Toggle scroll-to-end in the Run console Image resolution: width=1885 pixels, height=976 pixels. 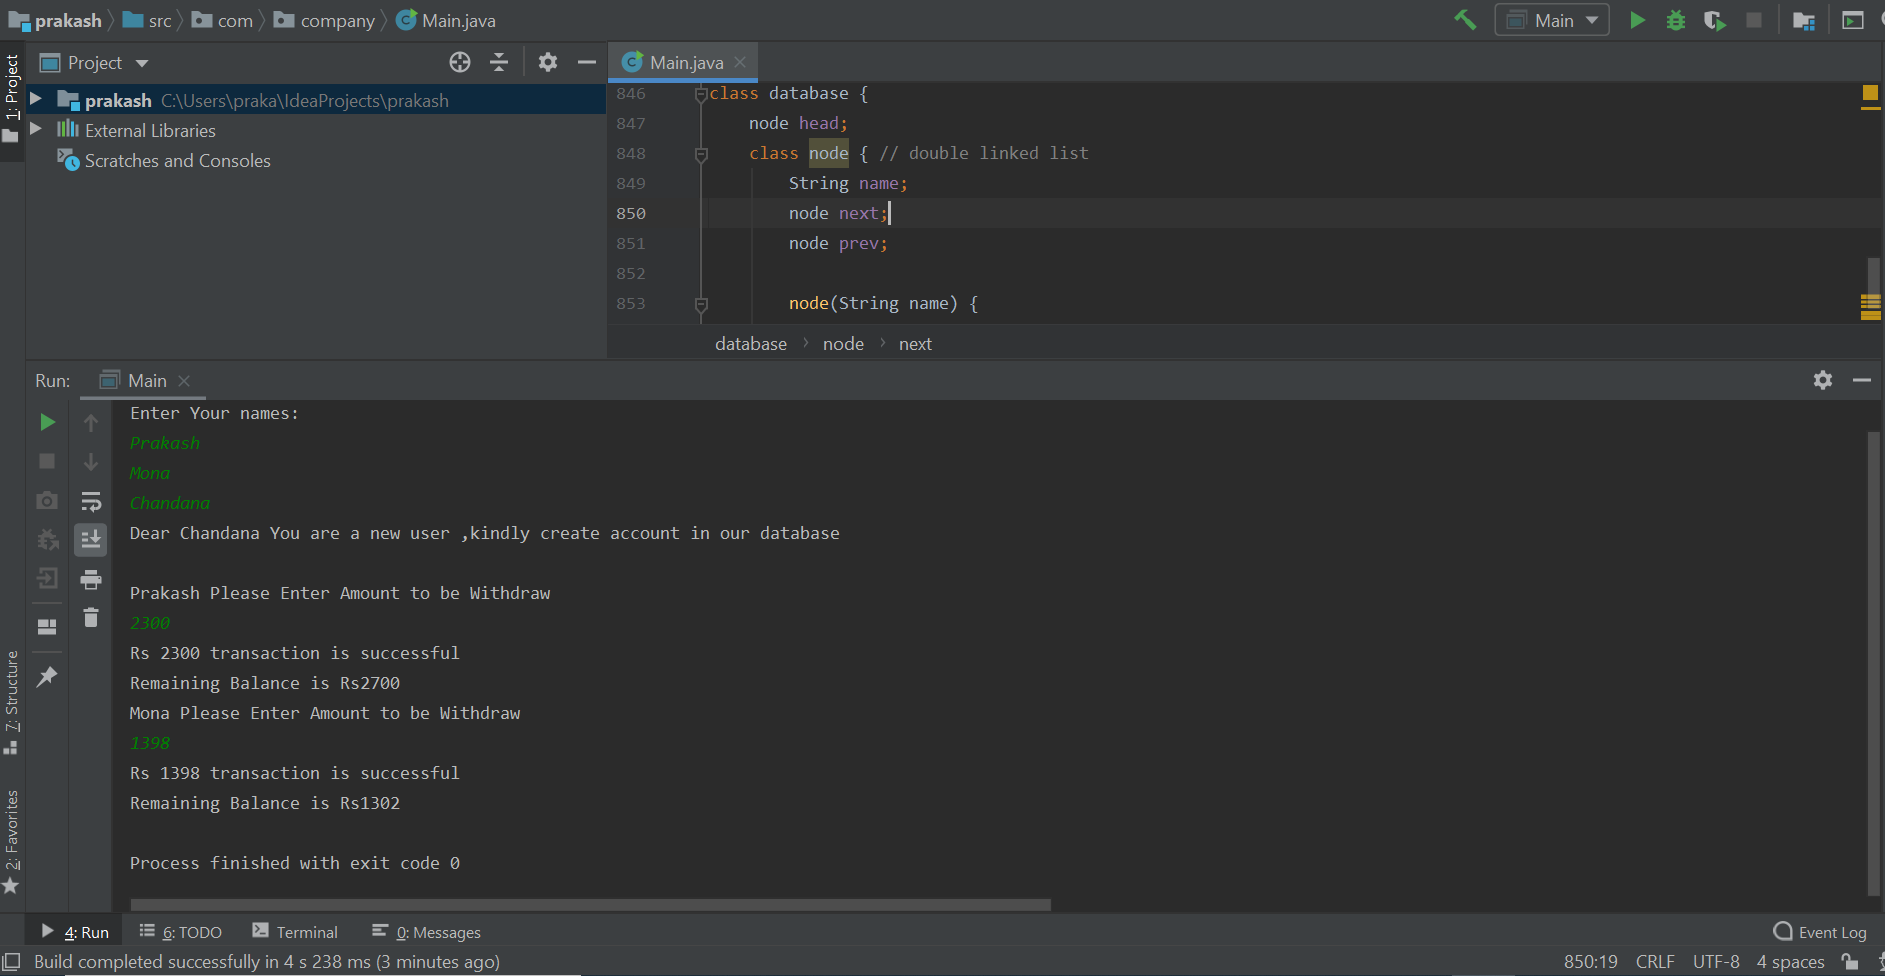click(x=91, y=539)
